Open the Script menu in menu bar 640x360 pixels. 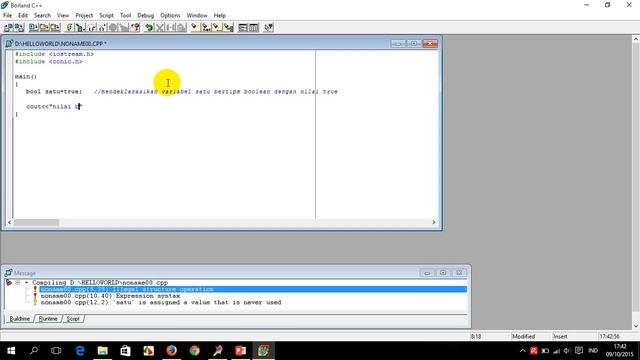107,15
